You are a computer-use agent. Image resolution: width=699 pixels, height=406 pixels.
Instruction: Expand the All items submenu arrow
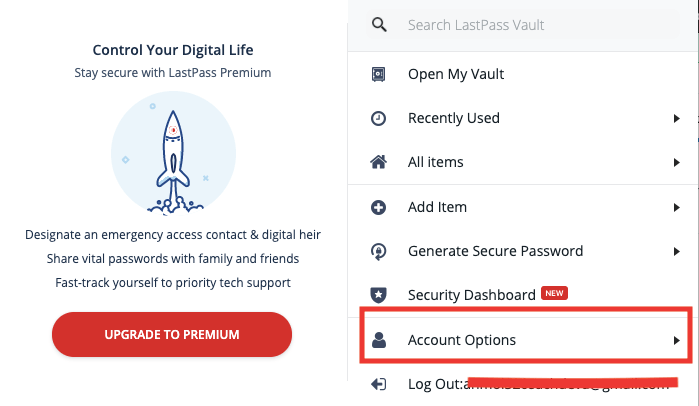(x=677, y=163)
